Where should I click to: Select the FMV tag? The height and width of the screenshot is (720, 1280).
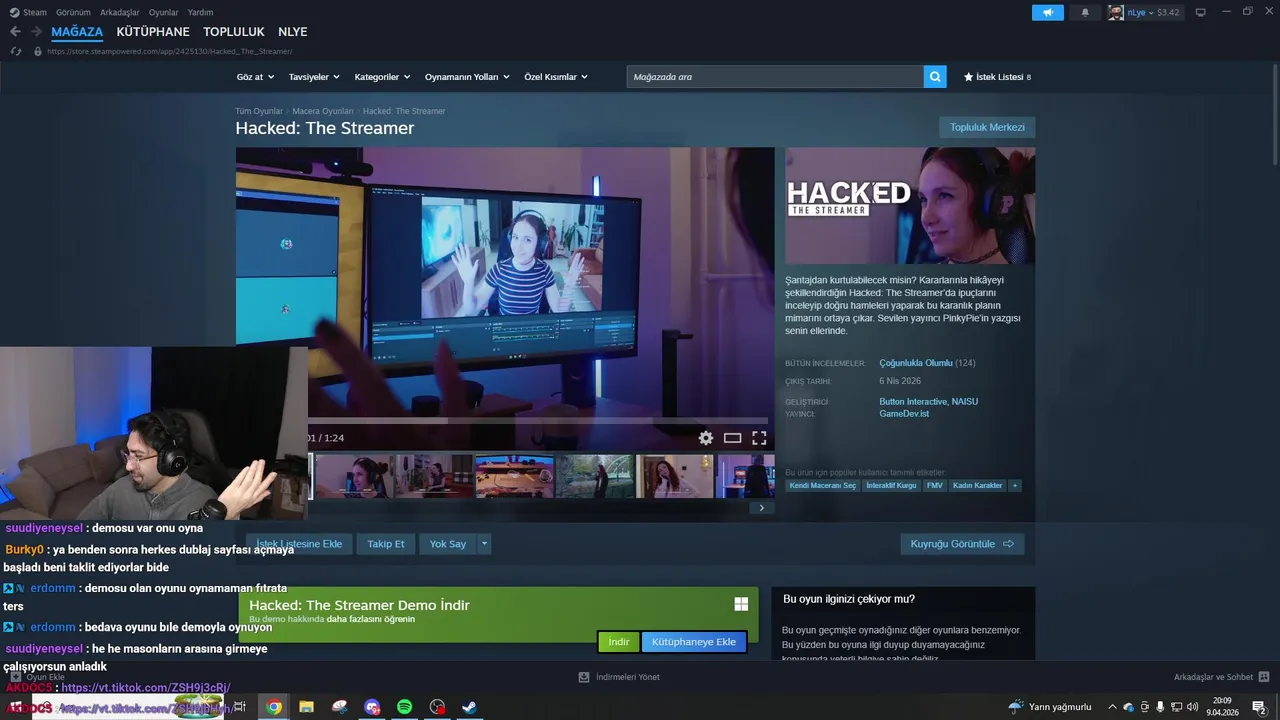(x=934, y=485)
